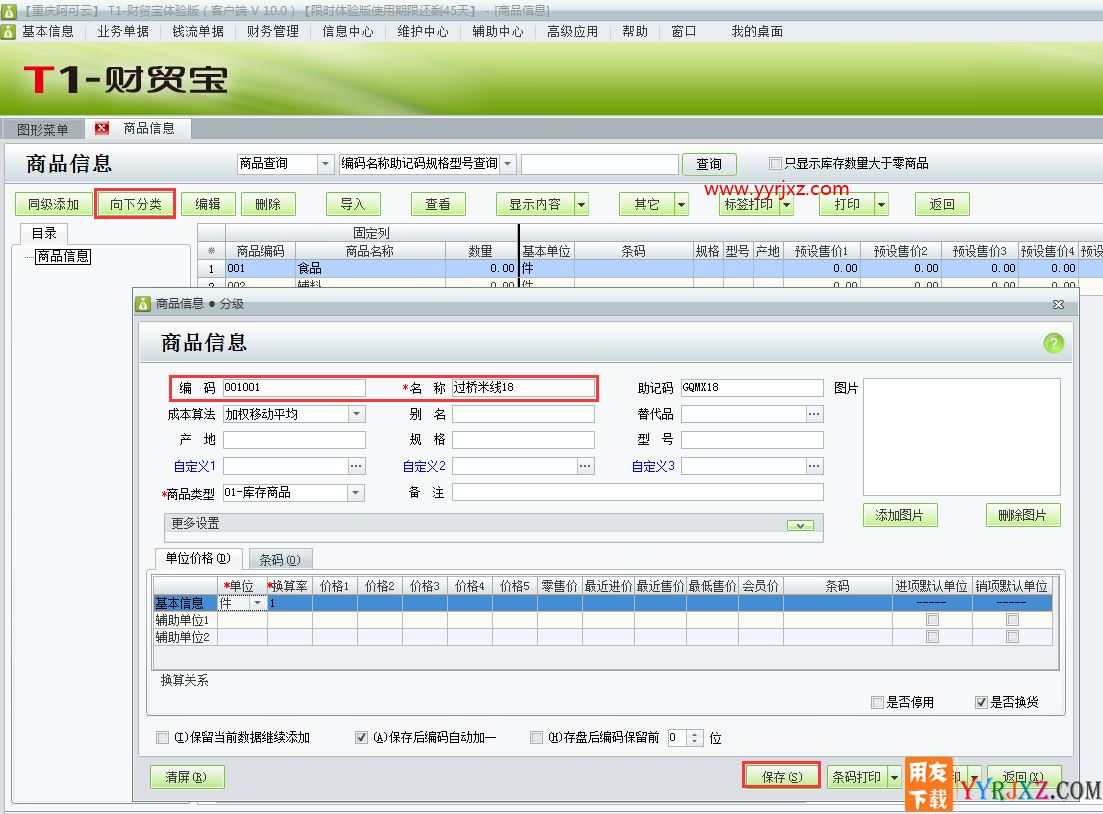Click the green help question-mark icon
Image resolution: width=1103 pixels, height=814 pixels.
pyautogui.click(x=1053, y=343)
